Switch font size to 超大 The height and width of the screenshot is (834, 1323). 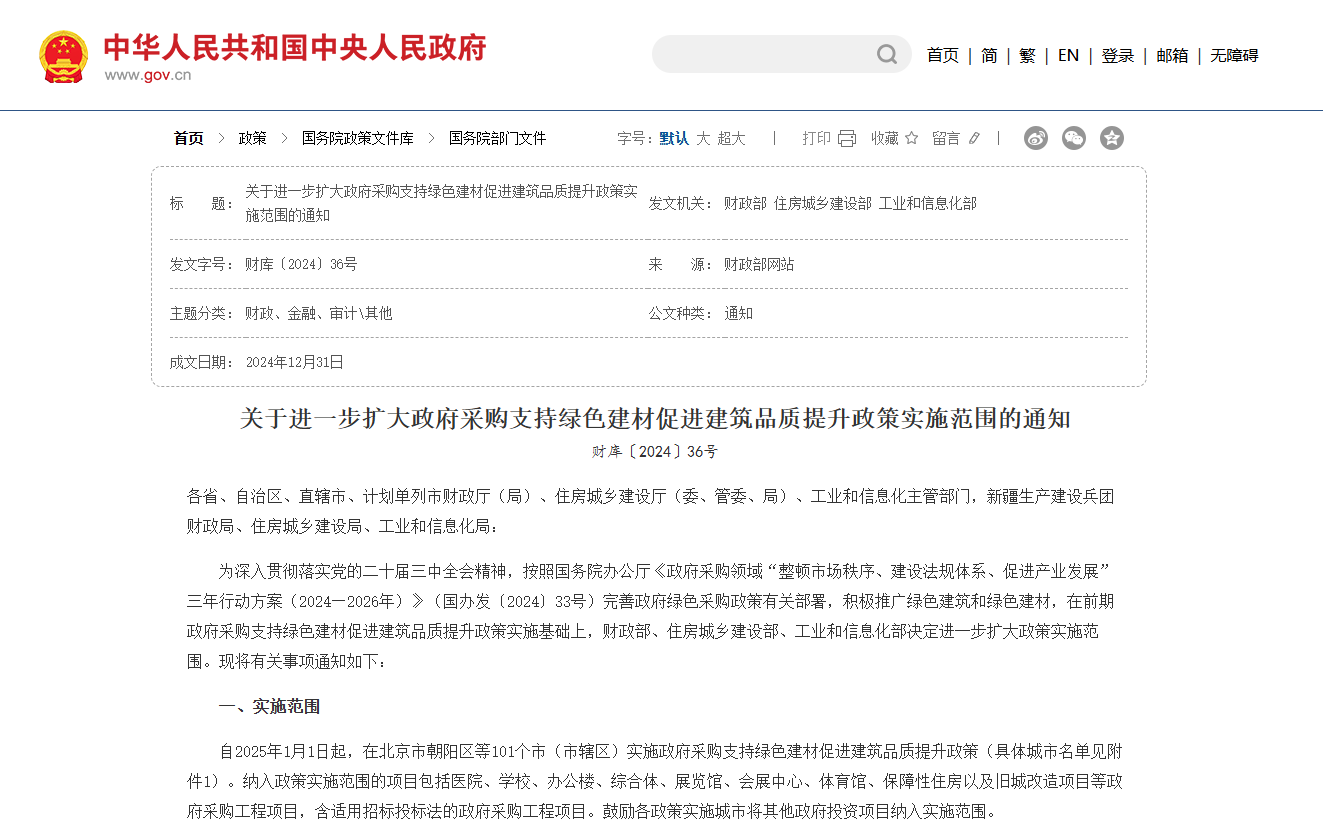coord(731,138)
